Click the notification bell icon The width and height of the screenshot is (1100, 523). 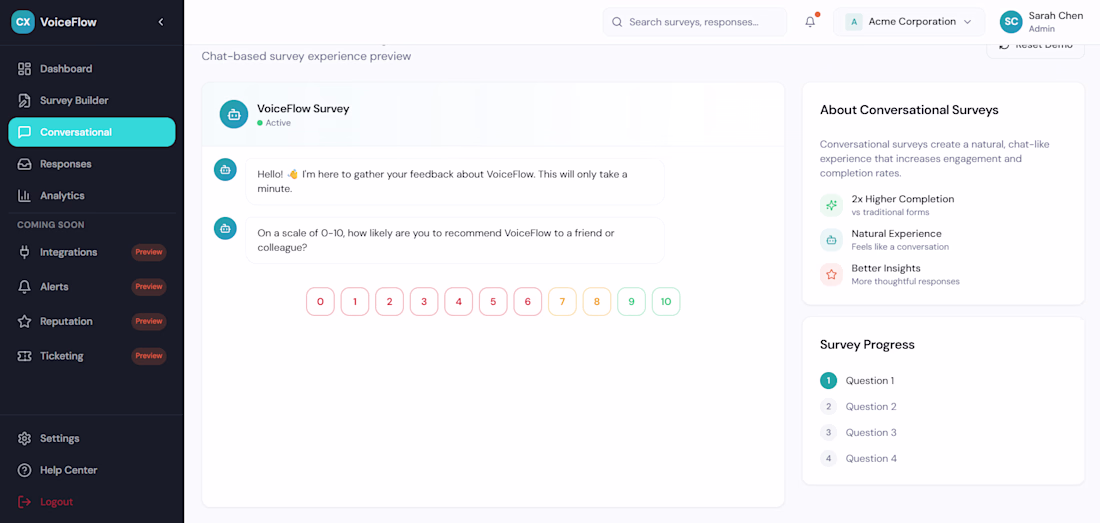pos(810,22)
